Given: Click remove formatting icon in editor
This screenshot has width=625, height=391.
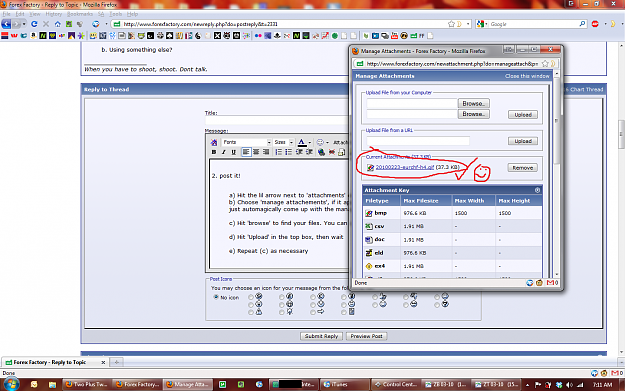Looking at the screenshot, I should [x=214, y=142].
